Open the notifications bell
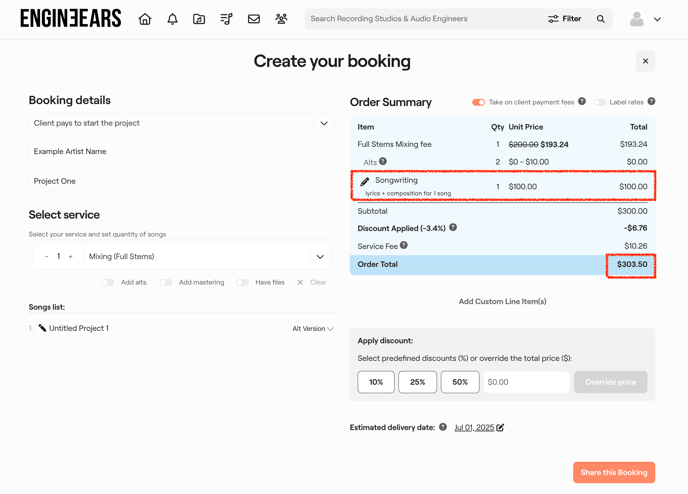Screen dimensions: 688x494 tap(172, 19)
